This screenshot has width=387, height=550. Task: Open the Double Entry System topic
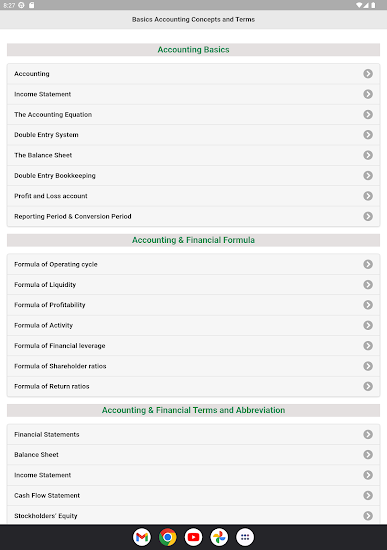pyautogui.click(x=193, y=135)
